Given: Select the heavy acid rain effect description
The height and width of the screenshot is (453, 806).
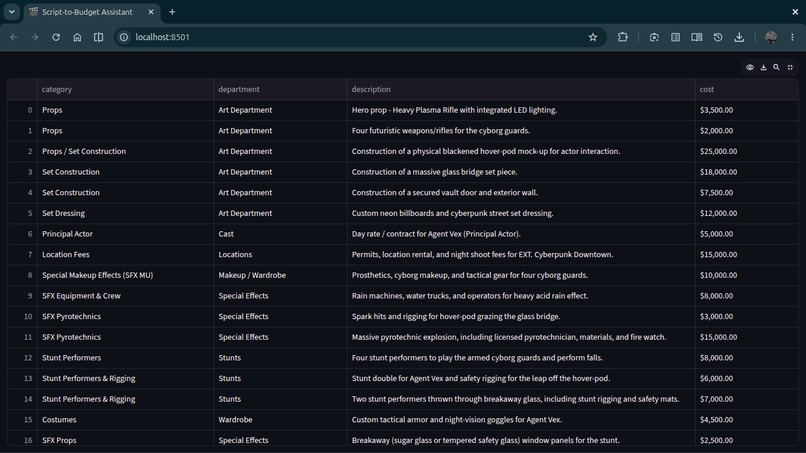Looking at the screenshot, I should click(x=521, y=296).
